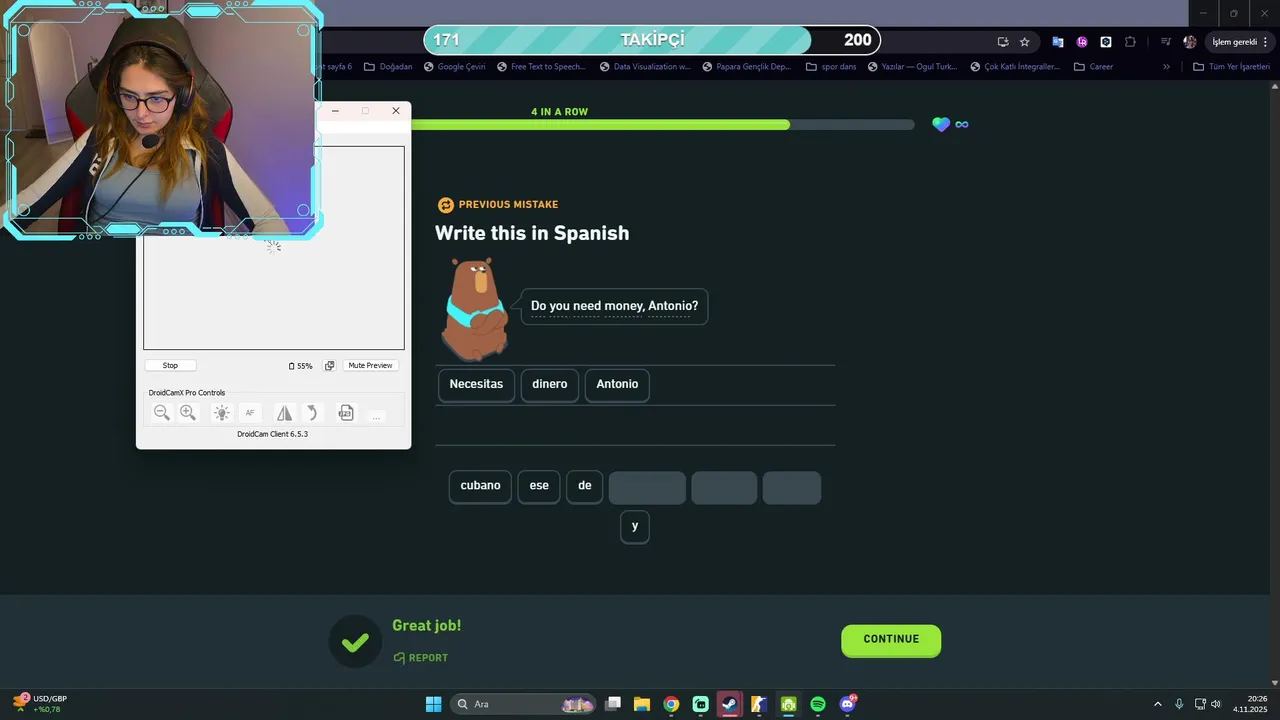Click the green CONTINUE button
This screenshot has width=1280, height=720.
click(x=891, y=640)
